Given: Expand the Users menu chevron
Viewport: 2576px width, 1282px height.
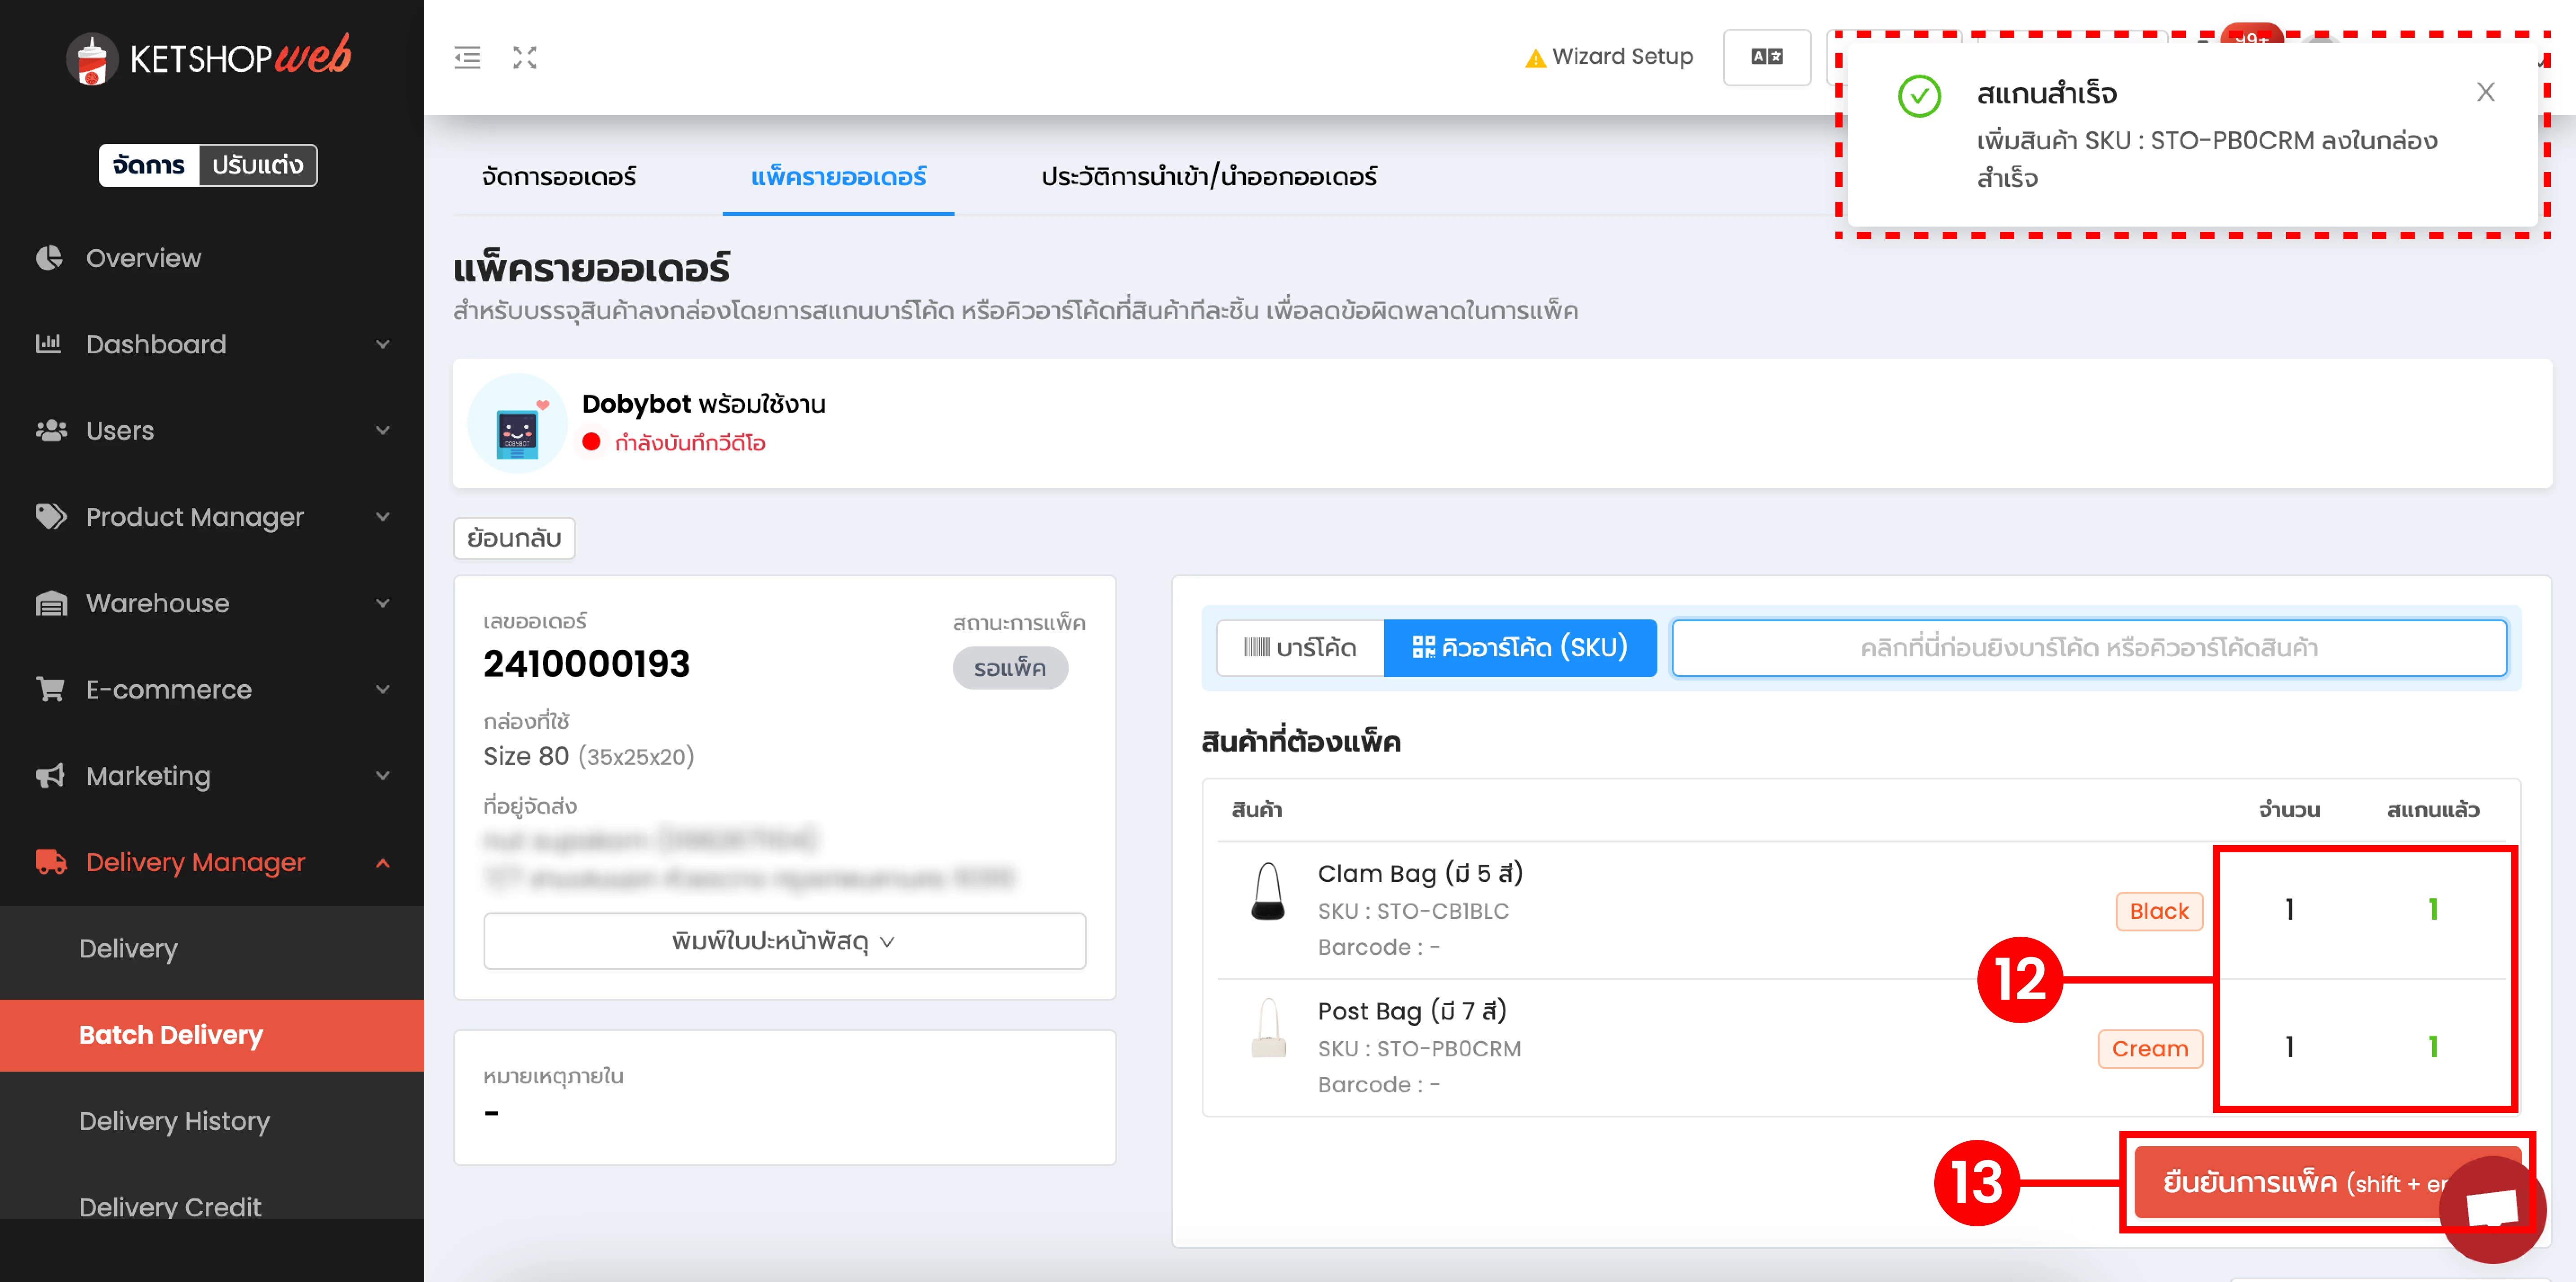Looking at the screenshot, I should coord(383,430).
